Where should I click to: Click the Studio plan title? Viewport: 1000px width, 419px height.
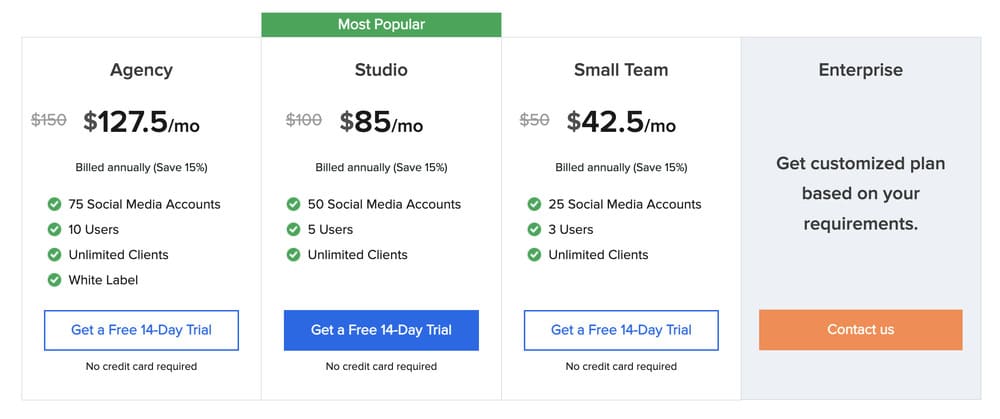click(381, 70)
